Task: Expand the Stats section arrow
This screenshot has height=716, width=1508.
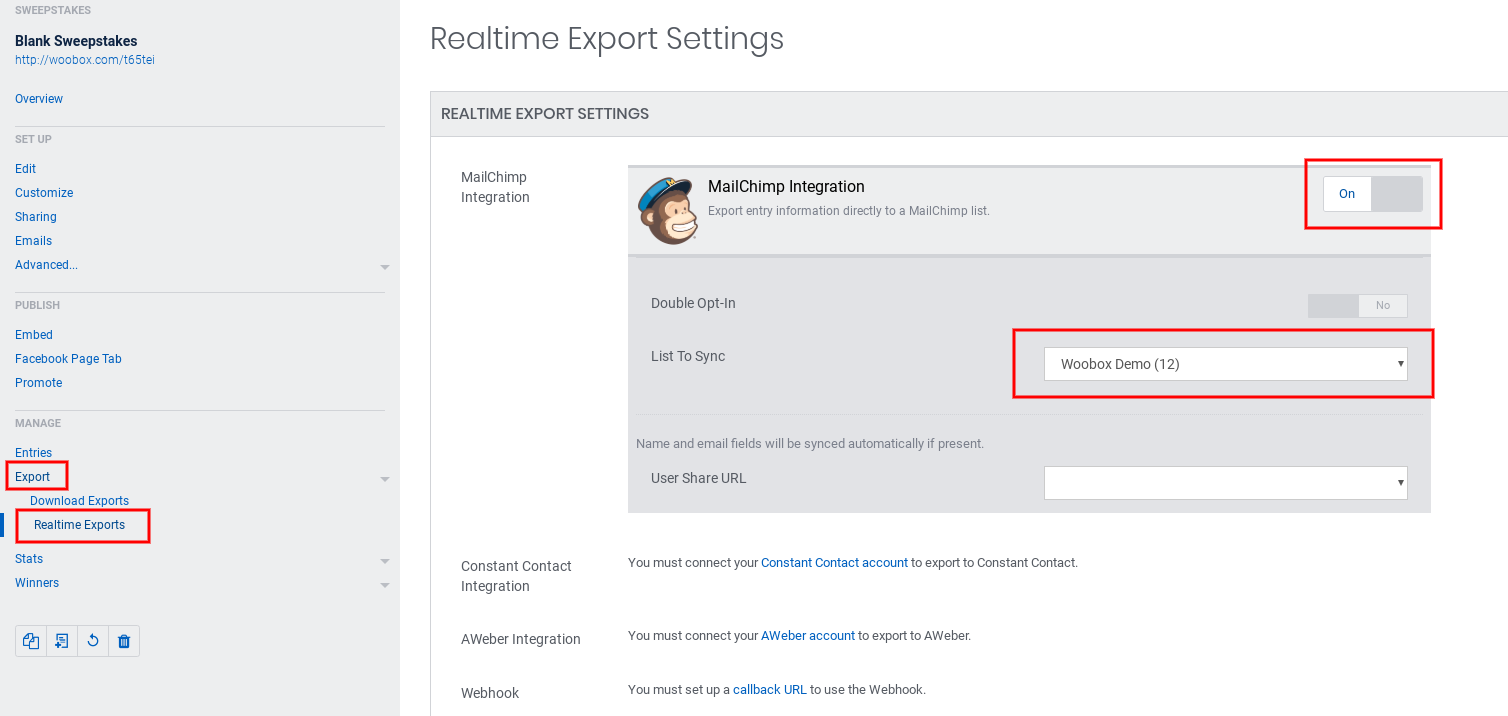Action: pos(385,561)
